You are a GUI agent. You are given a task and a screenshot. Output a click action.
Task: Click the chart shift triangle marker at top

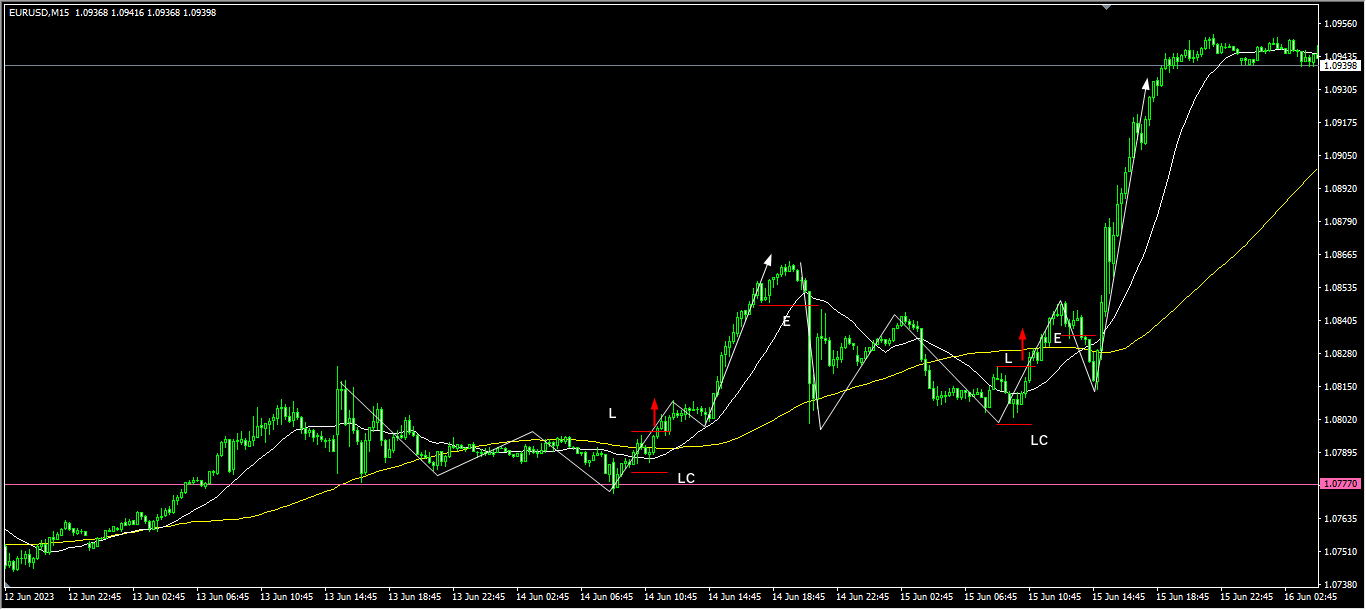click(1106, 6)
